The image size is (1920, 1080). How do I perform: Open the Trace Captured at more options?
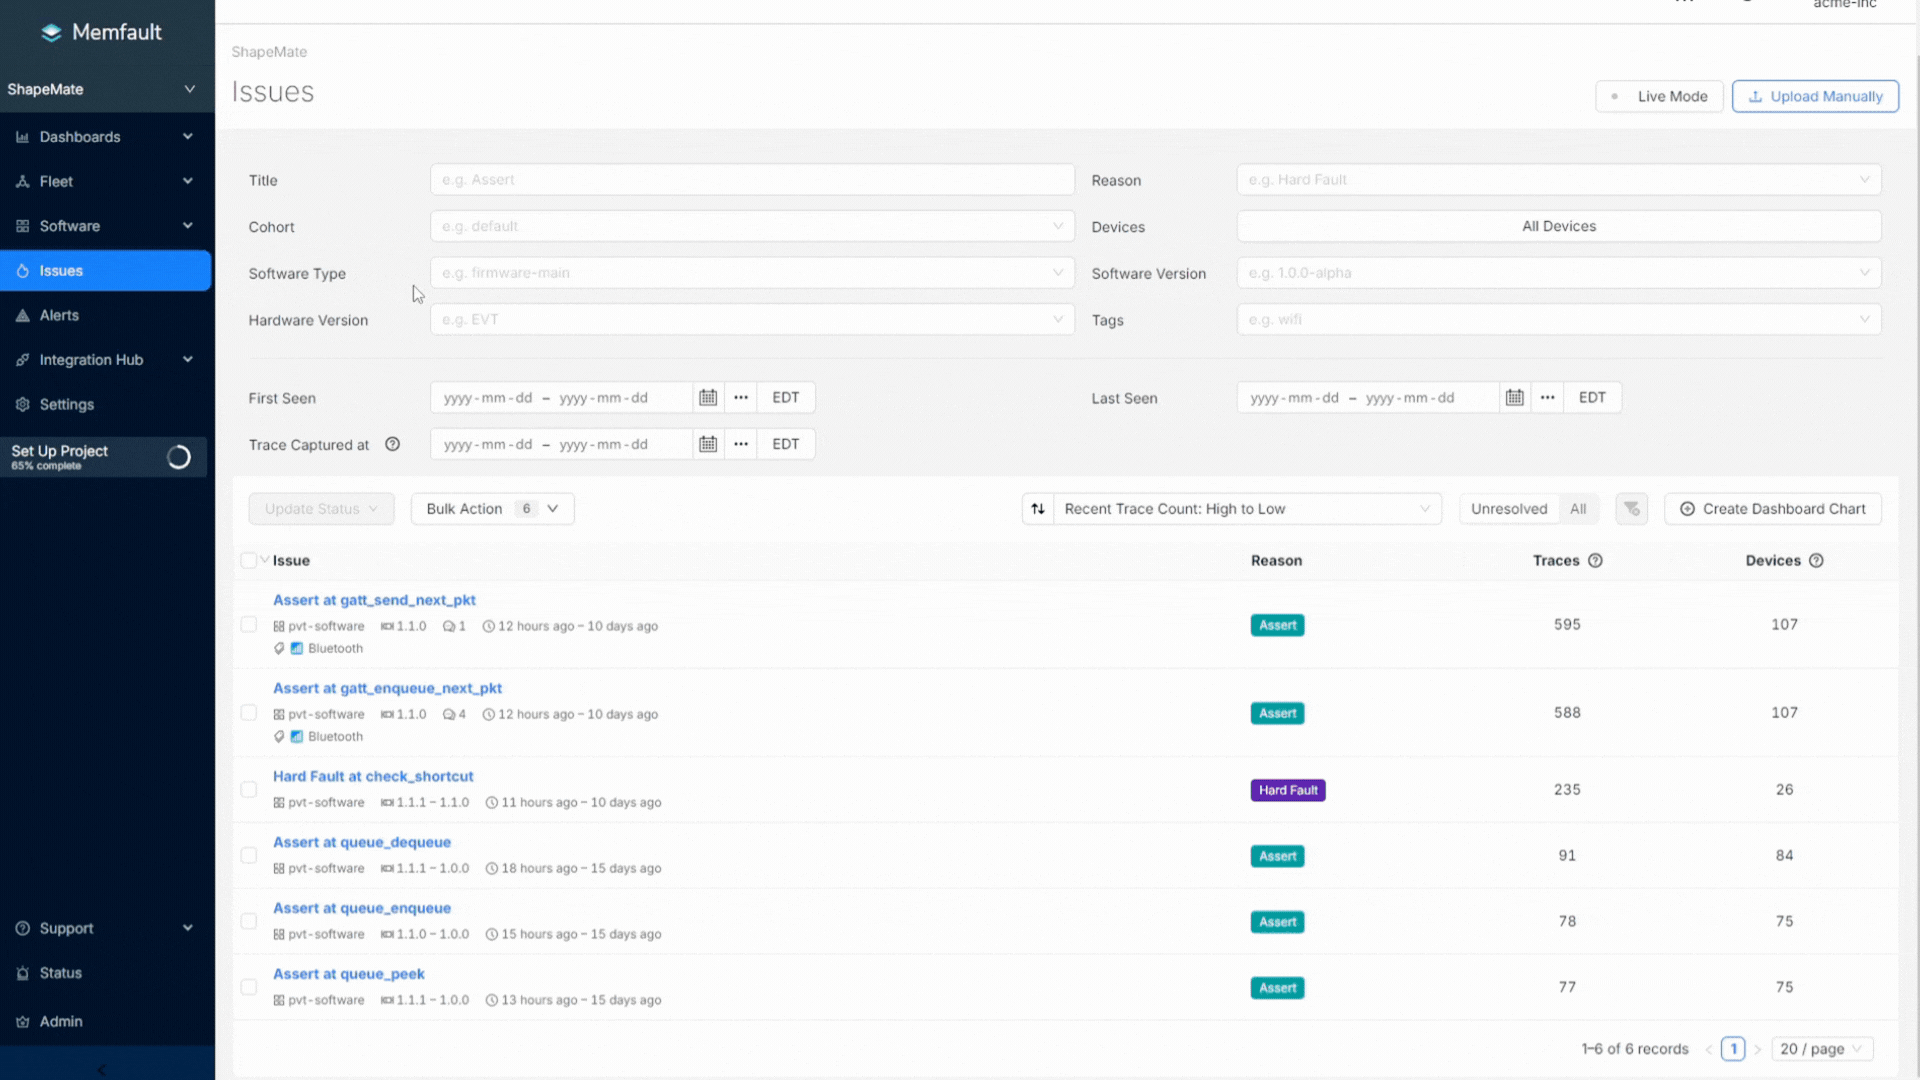coord(741,444)
